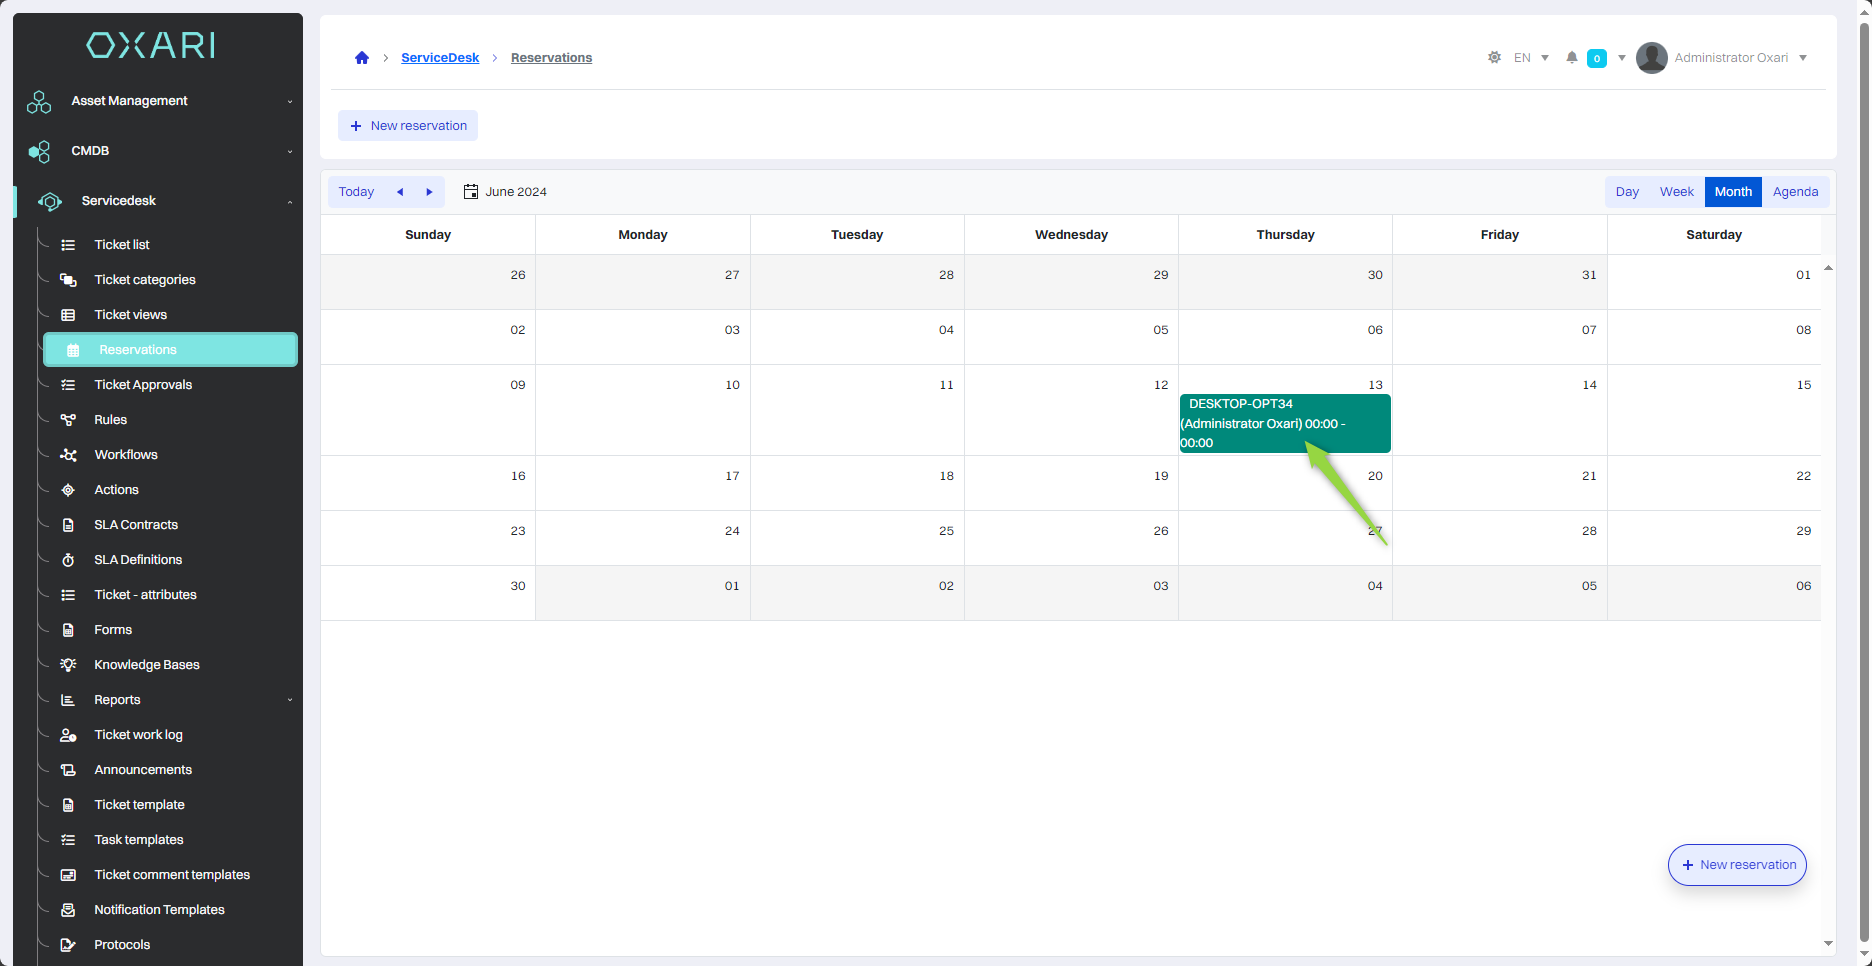The image size is (1872, 966).
Task: Open the EN language dropdown
Action: click(1531, 58)
